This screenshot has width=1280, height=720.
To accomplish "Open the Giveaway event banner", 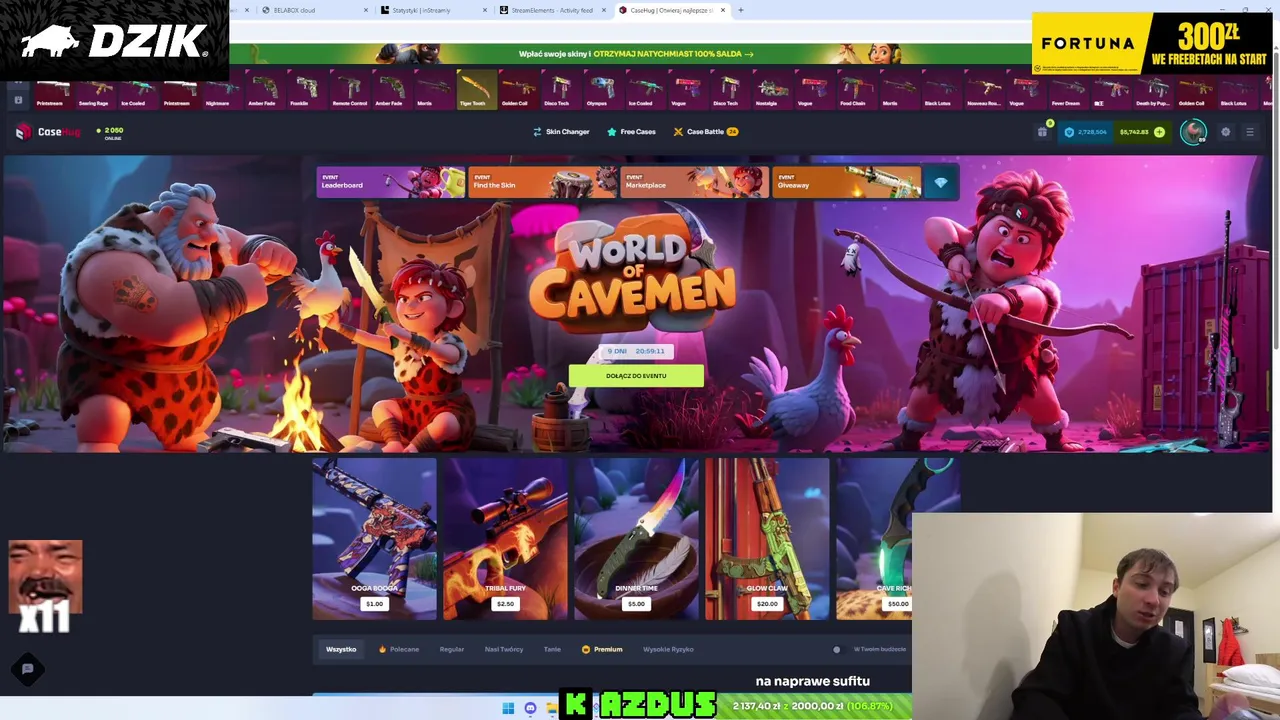I will 847,182.
